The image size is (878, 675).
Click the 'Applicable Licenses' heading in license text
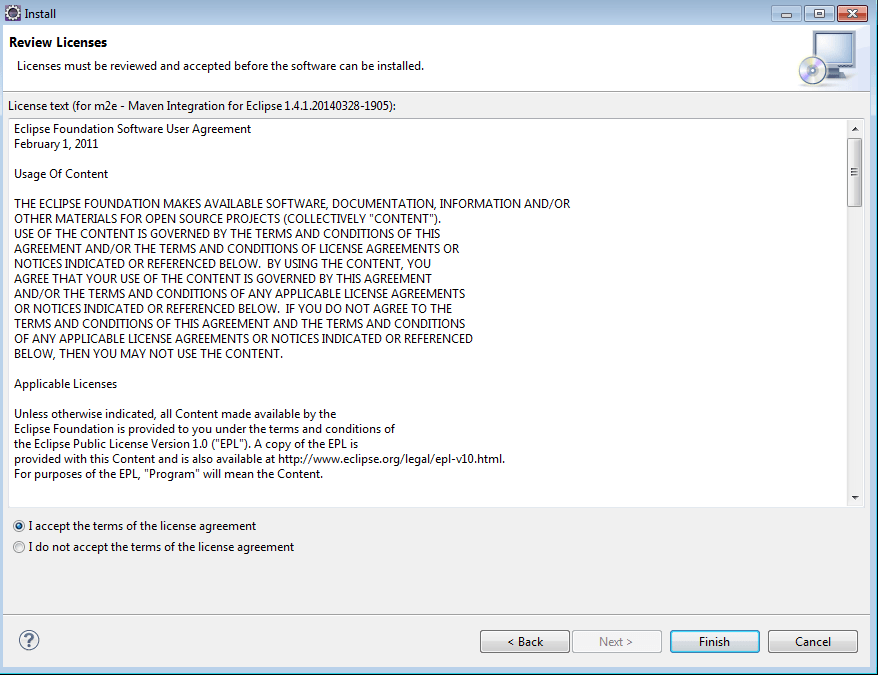point(65,384)
